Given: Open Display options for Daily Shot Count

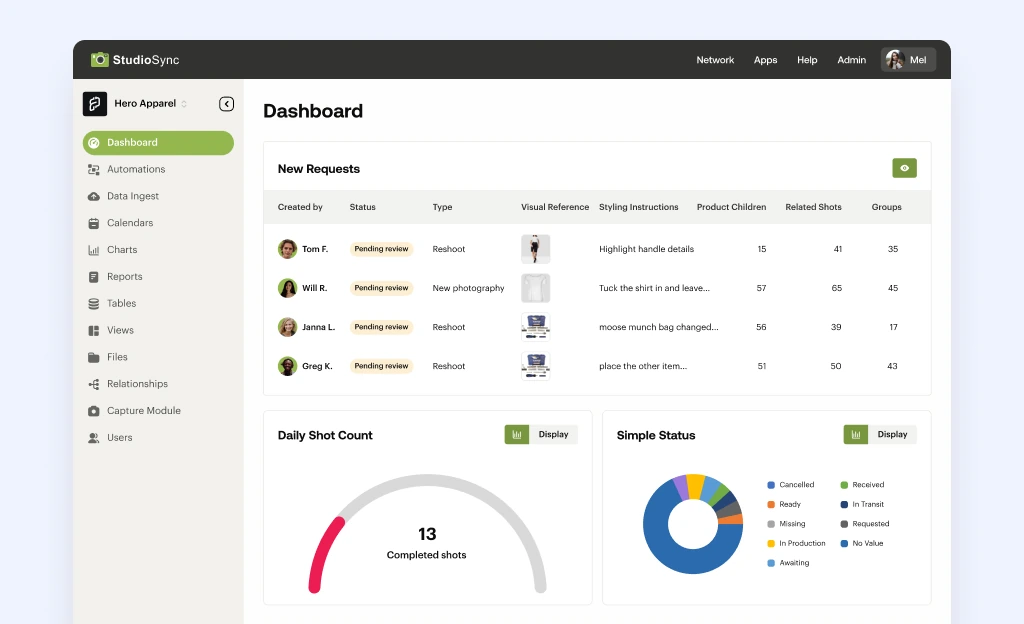Looking at the screenshot, I should pos(553,435).
